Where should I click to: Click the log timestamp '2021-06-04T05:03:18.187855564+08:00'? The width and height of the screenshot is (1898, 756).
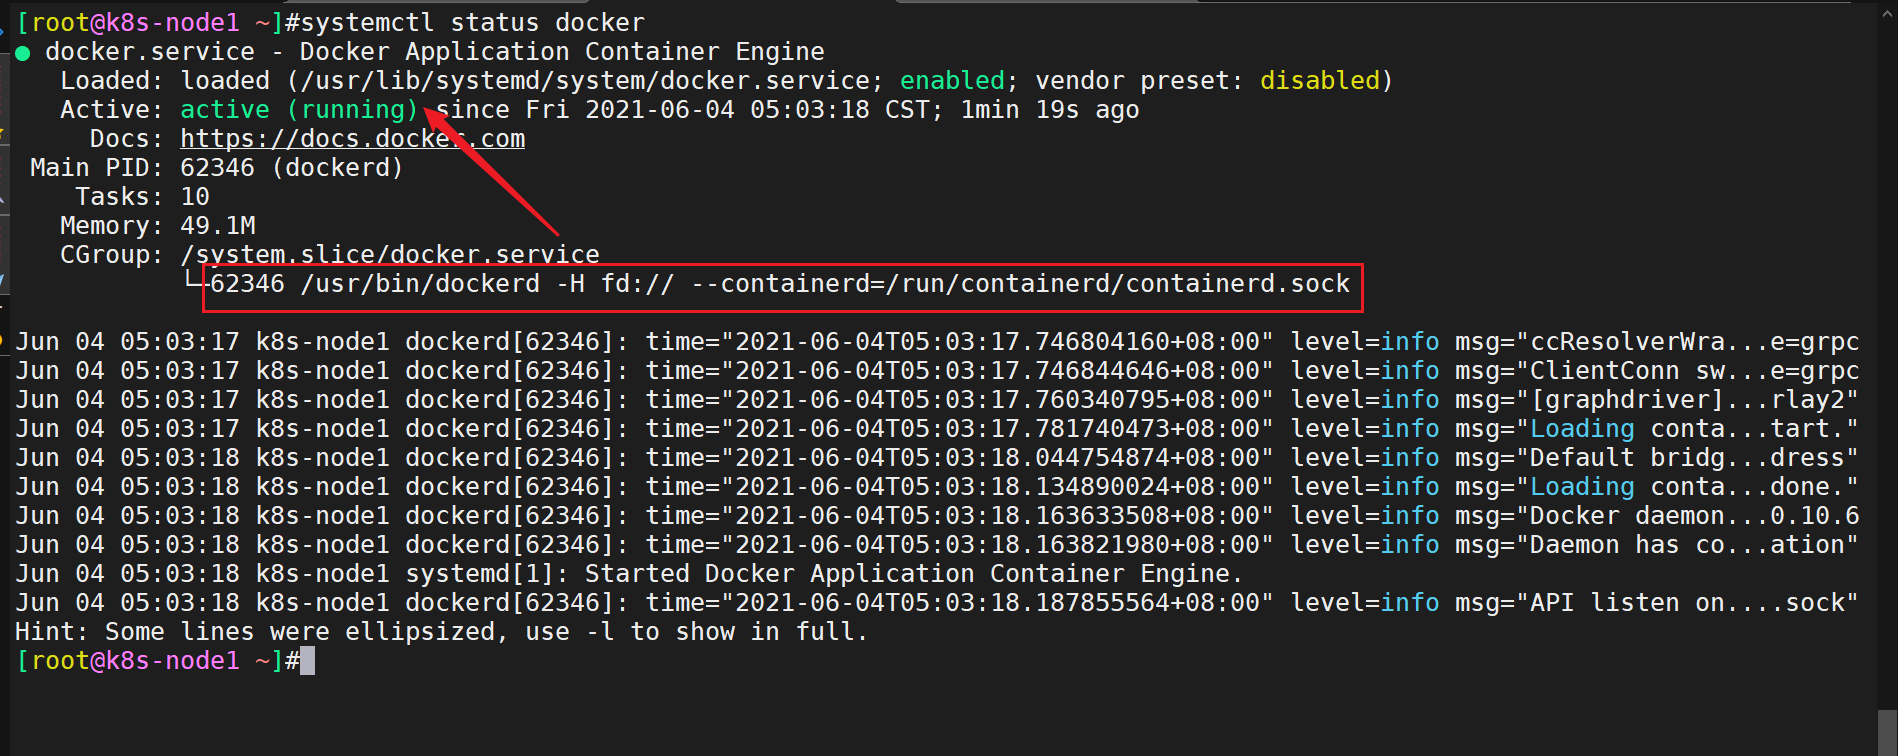[997, 602]
